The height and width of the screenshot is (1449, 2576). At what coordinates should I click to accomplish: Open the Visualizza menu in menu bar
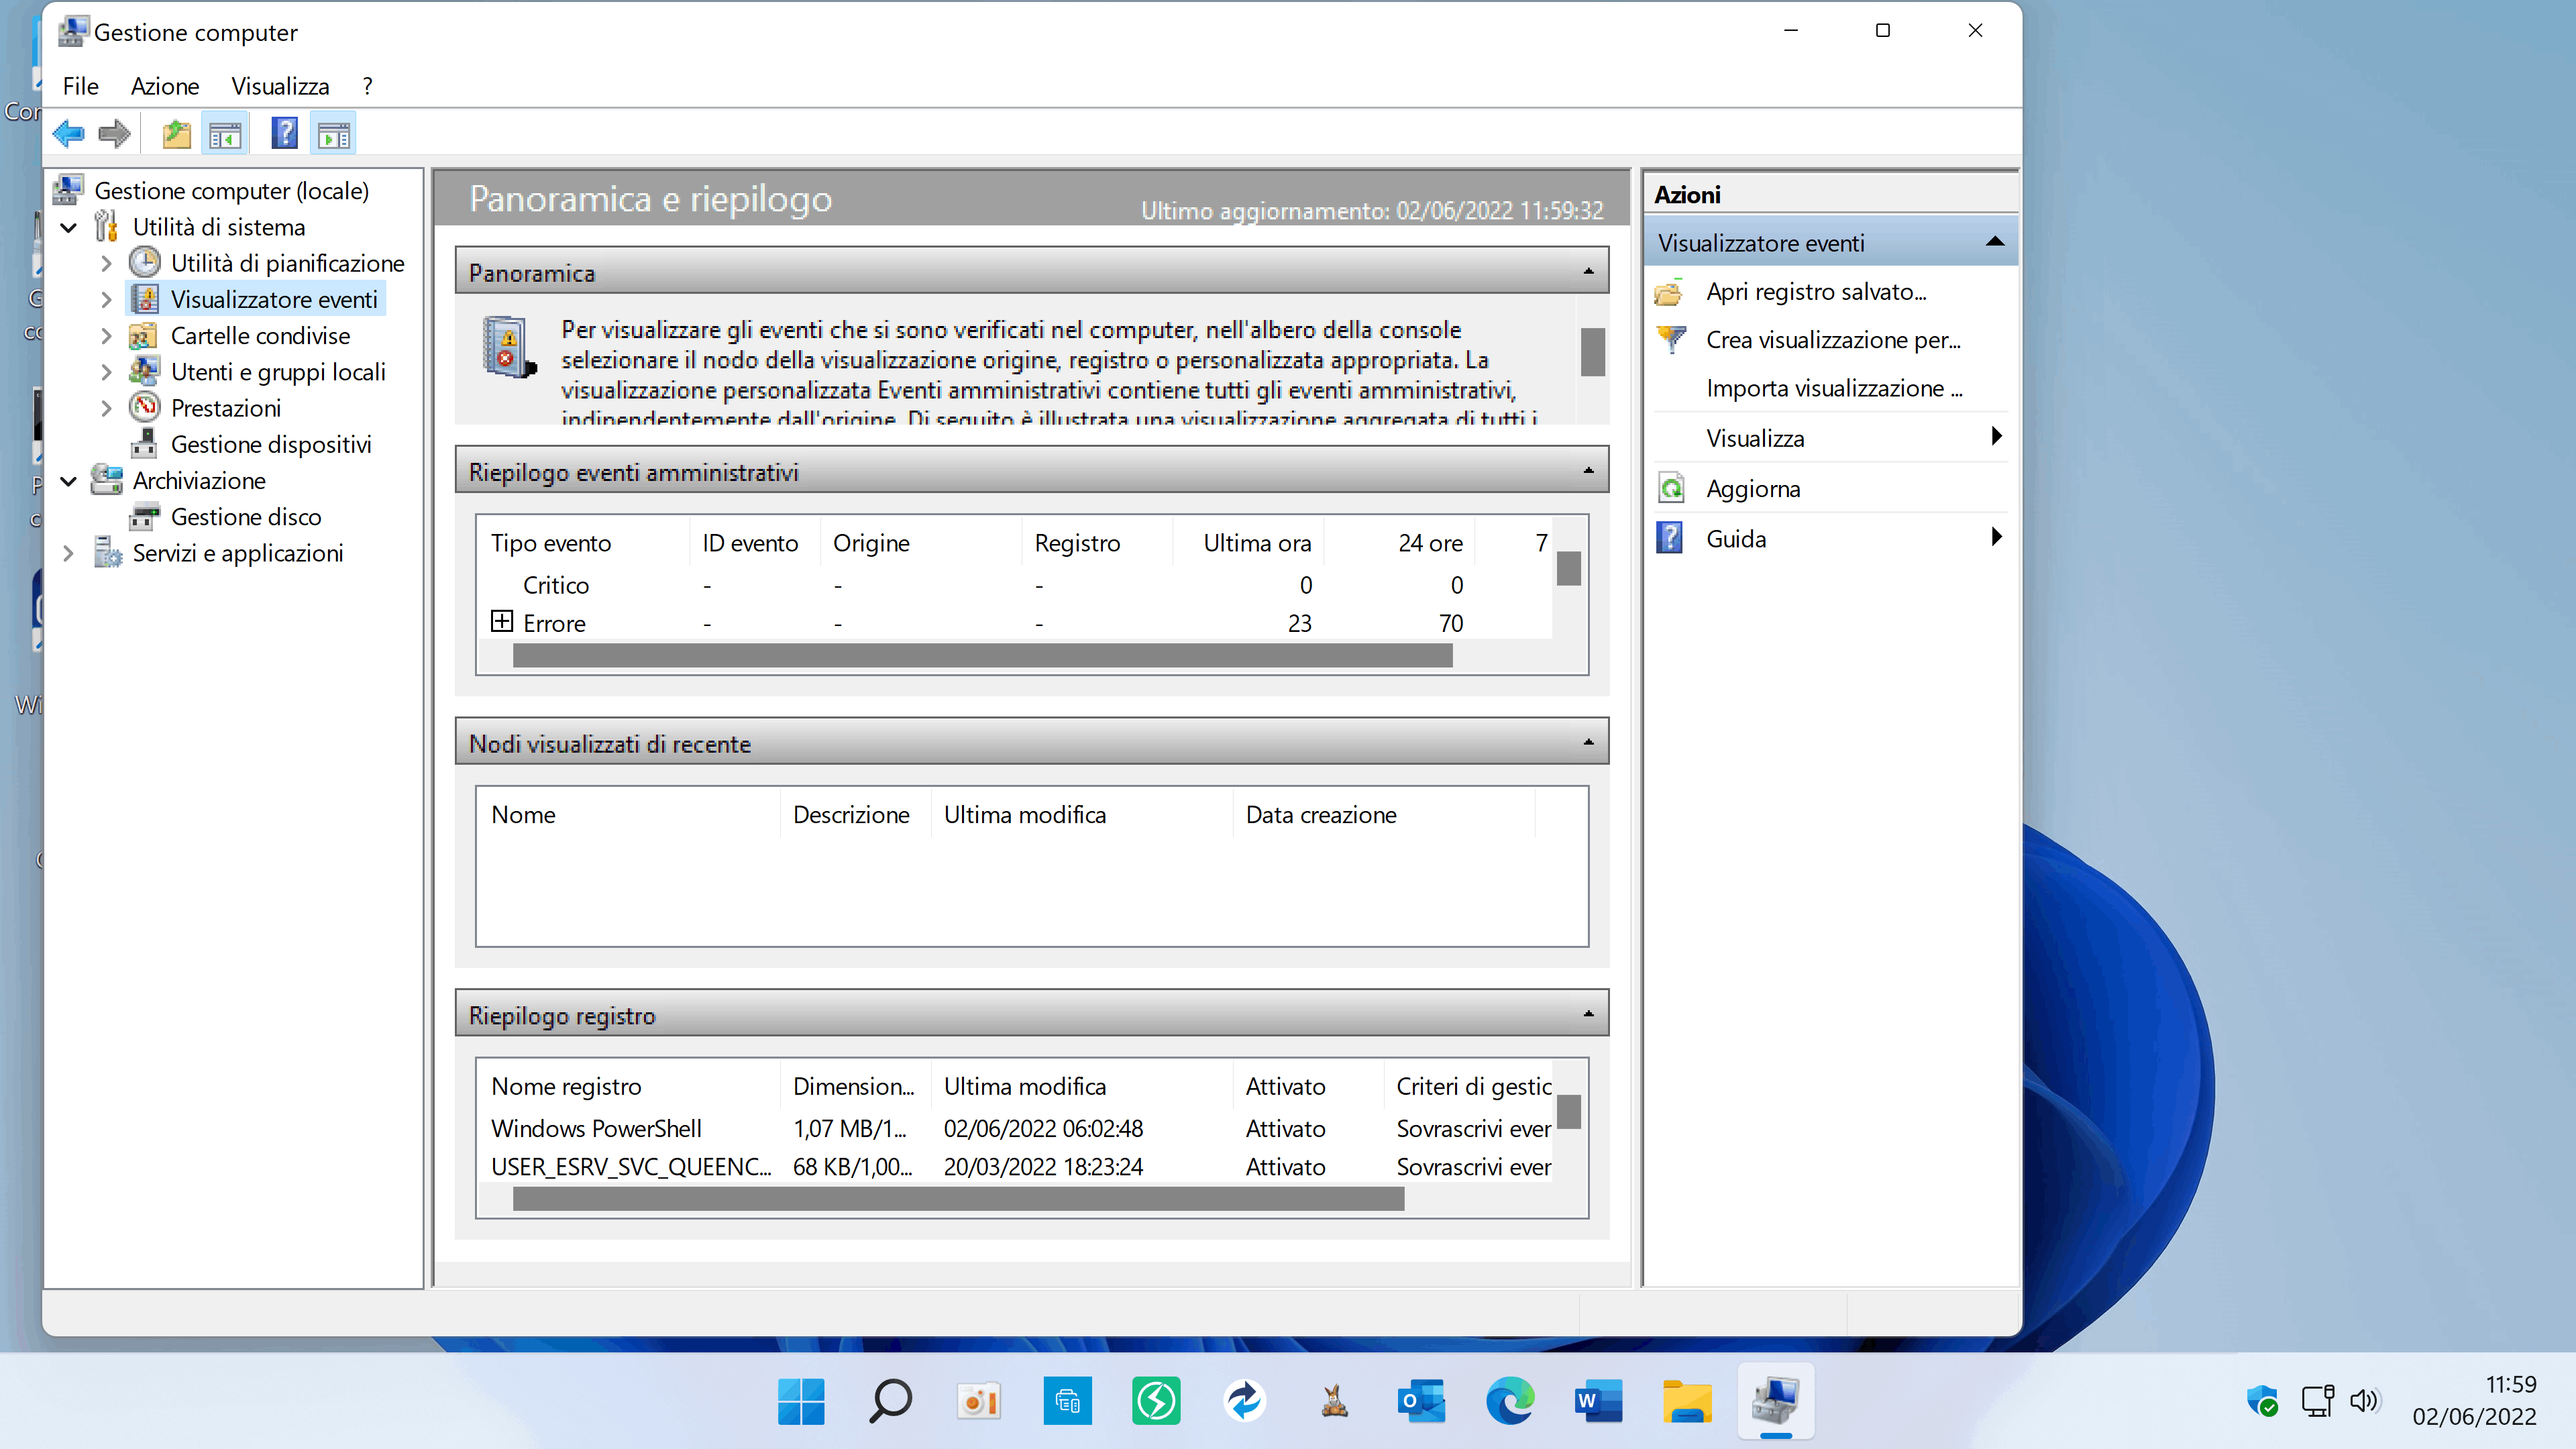(280, 86)
